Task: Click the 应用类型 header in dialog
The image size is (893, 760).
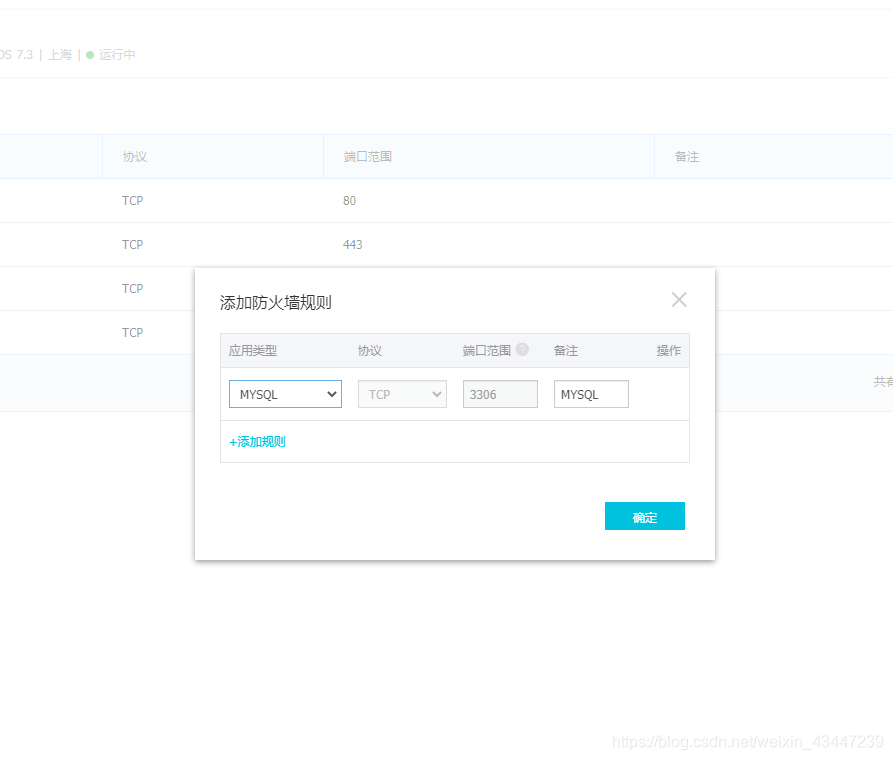Action: pos(253,350)
